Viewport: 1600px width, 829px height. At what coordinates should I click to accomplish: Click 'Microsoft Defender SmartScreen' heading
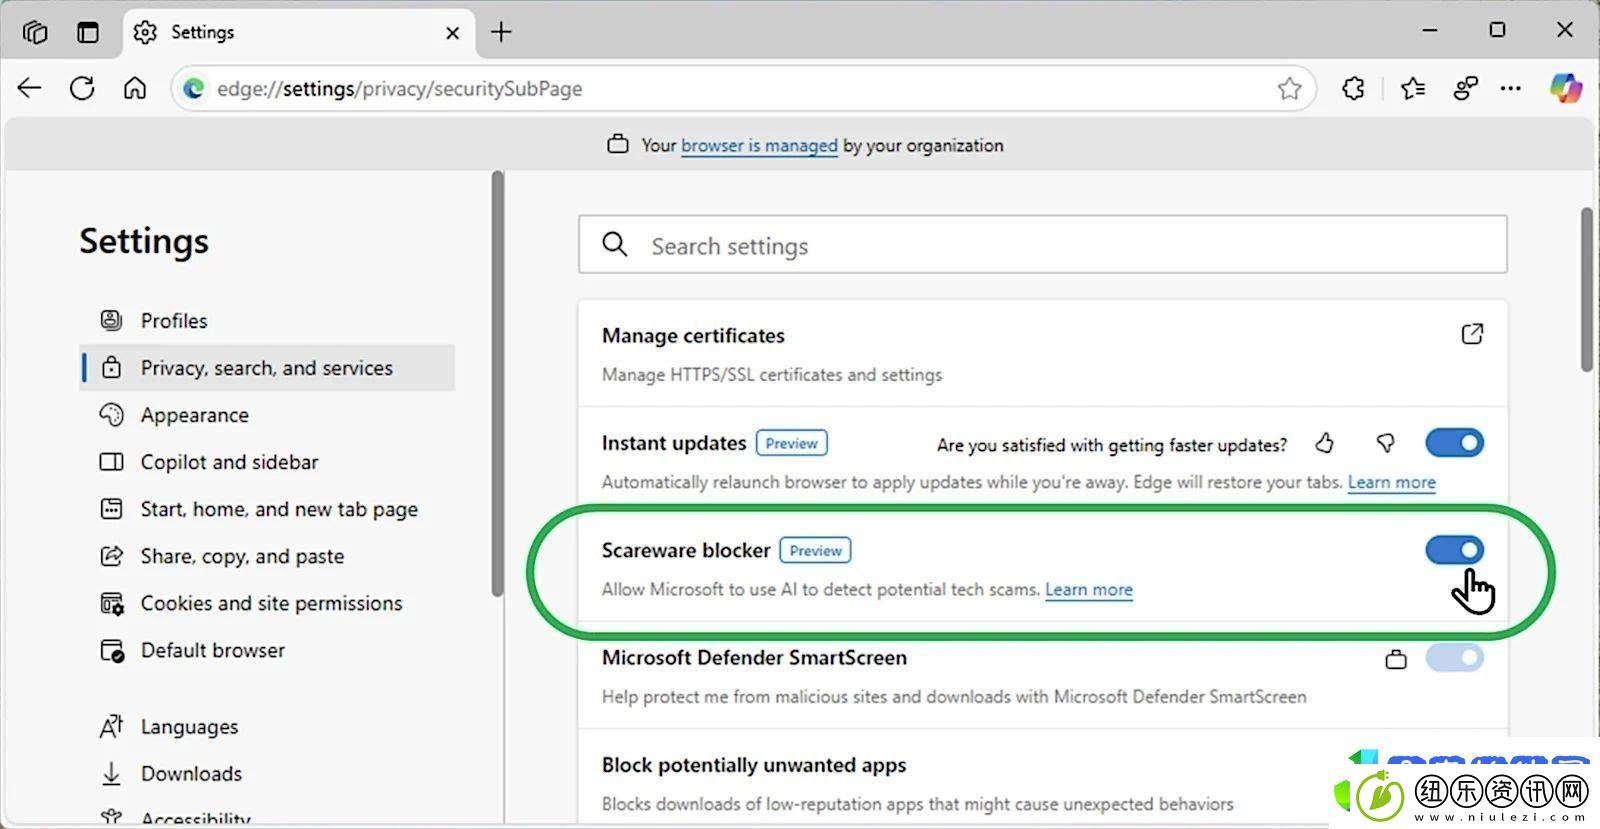[754, 658]
